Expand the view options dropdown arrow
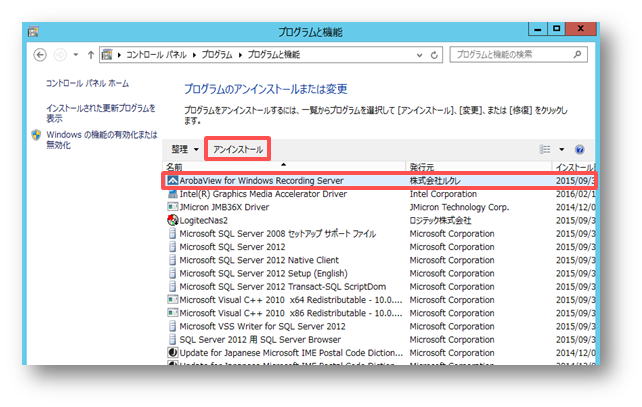This screenshot has height=407, width=642. coord(562,149)
